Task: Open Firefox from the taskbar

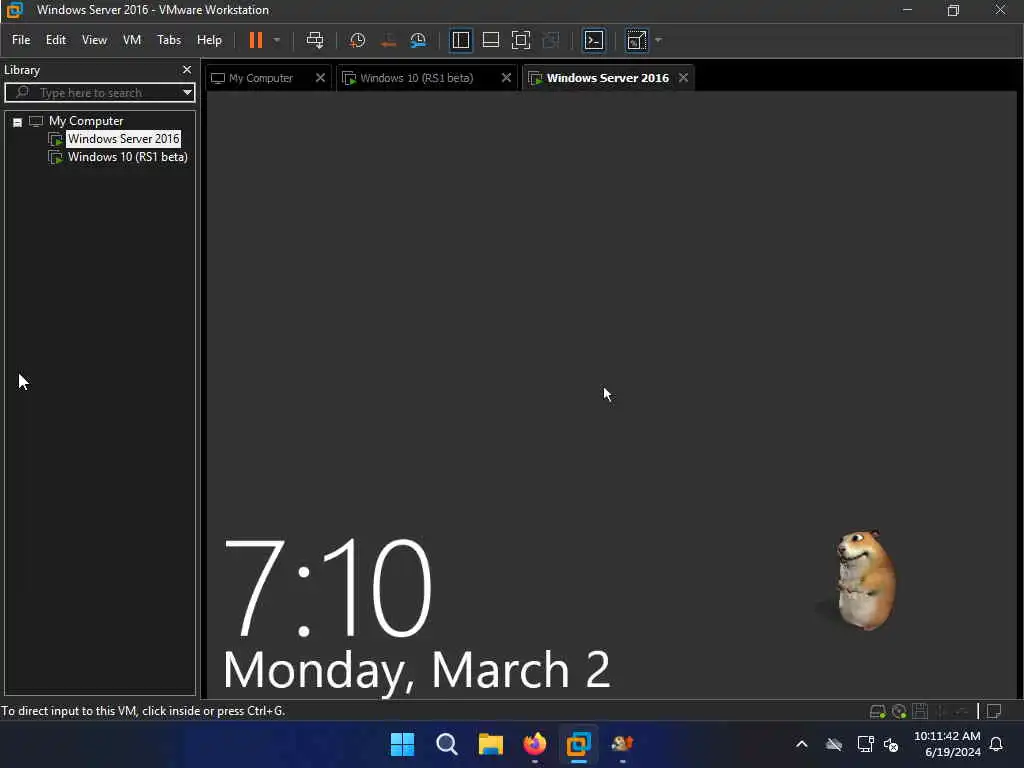Action: tap(534, 744)
